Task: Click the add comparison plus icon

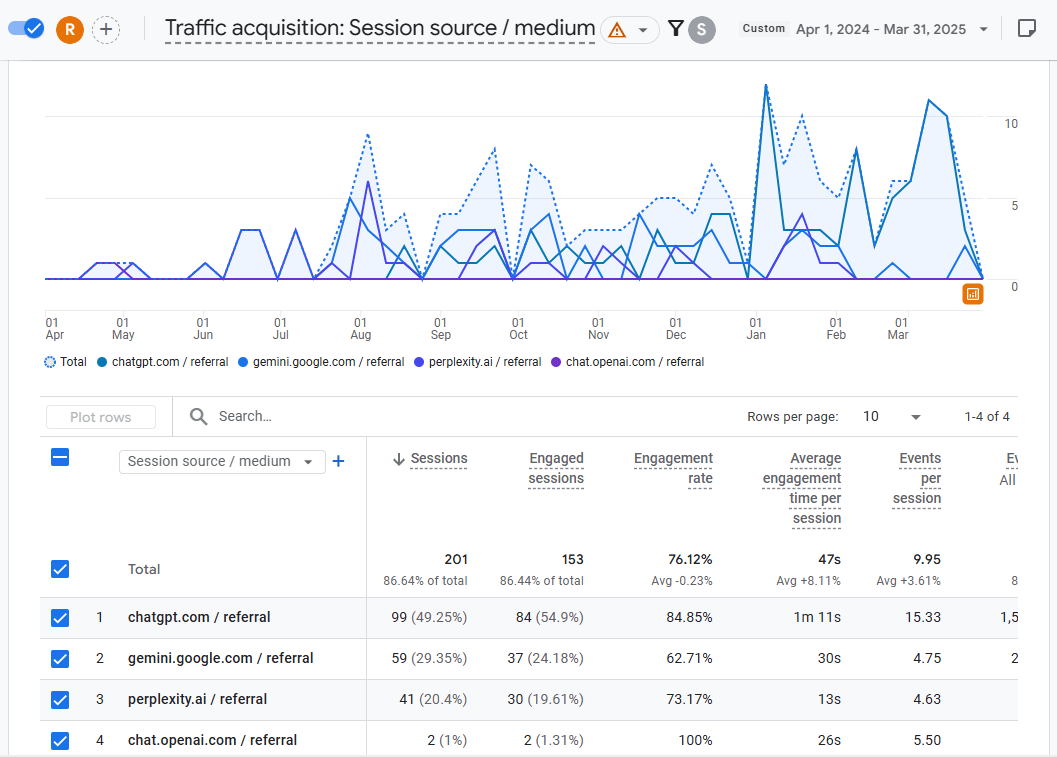Action: [106, 29]
